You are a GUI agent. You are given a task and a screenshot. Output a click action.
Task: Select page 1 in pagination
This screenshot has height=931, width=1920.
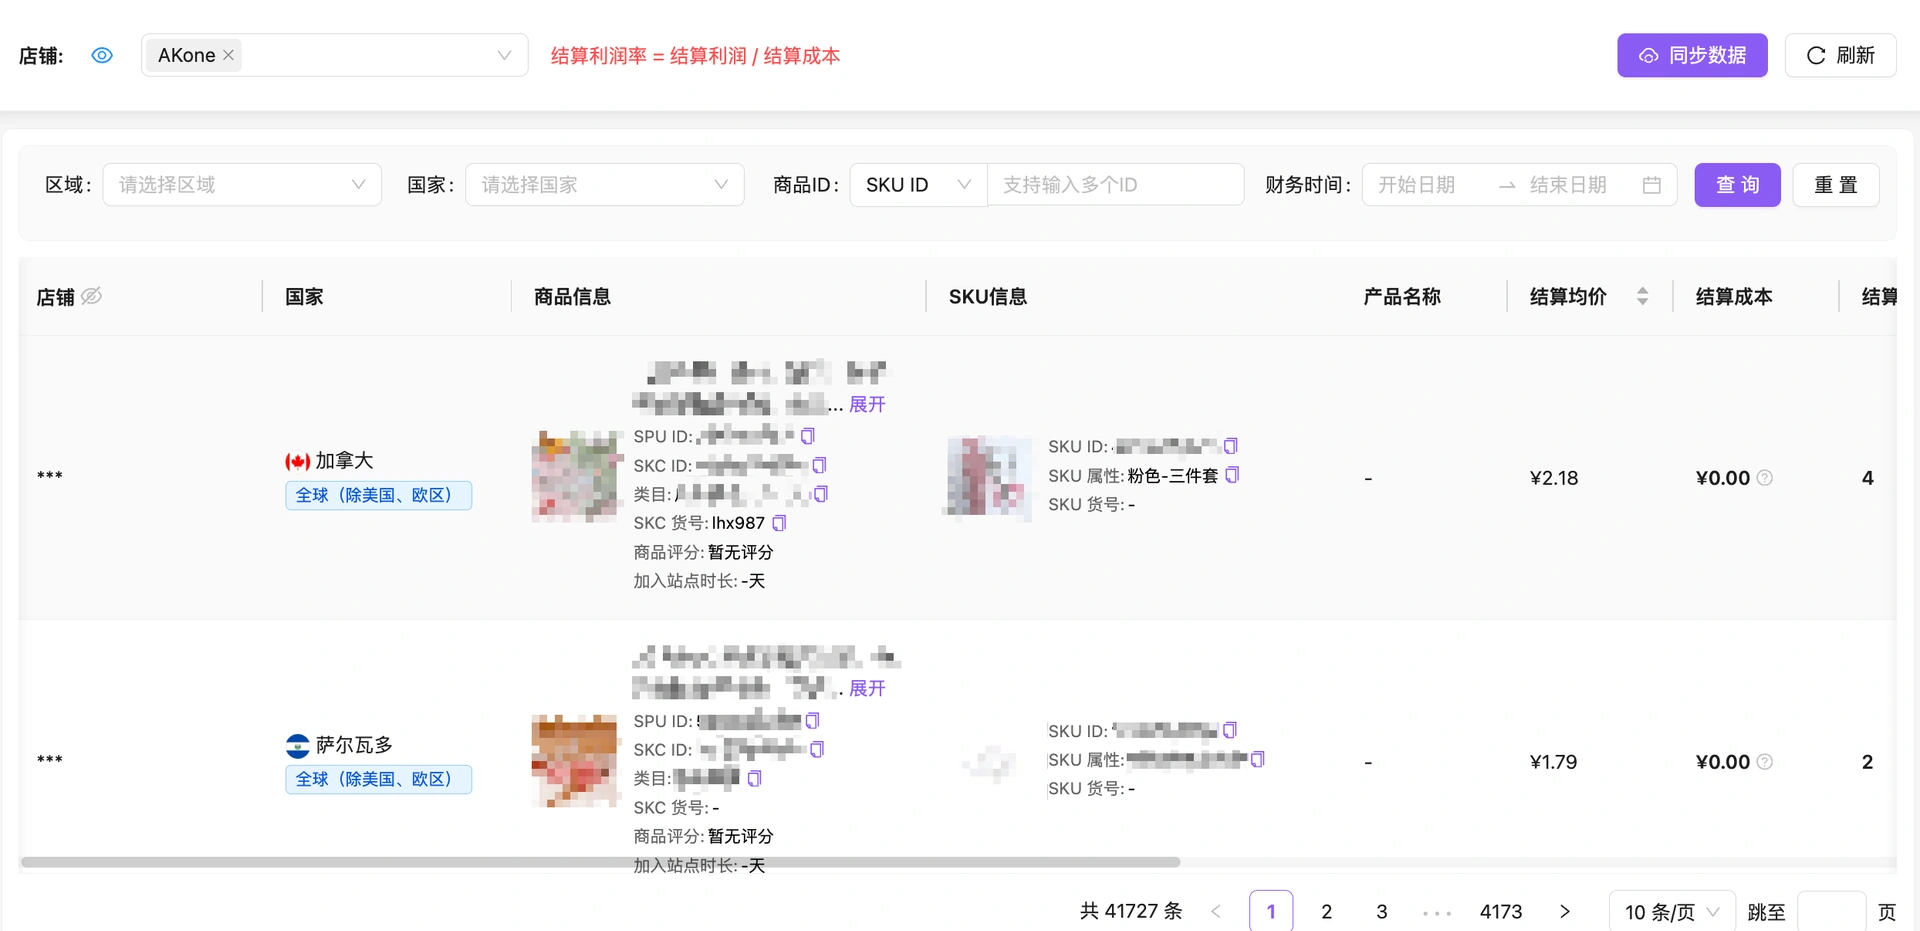(x=1271, y=911)
